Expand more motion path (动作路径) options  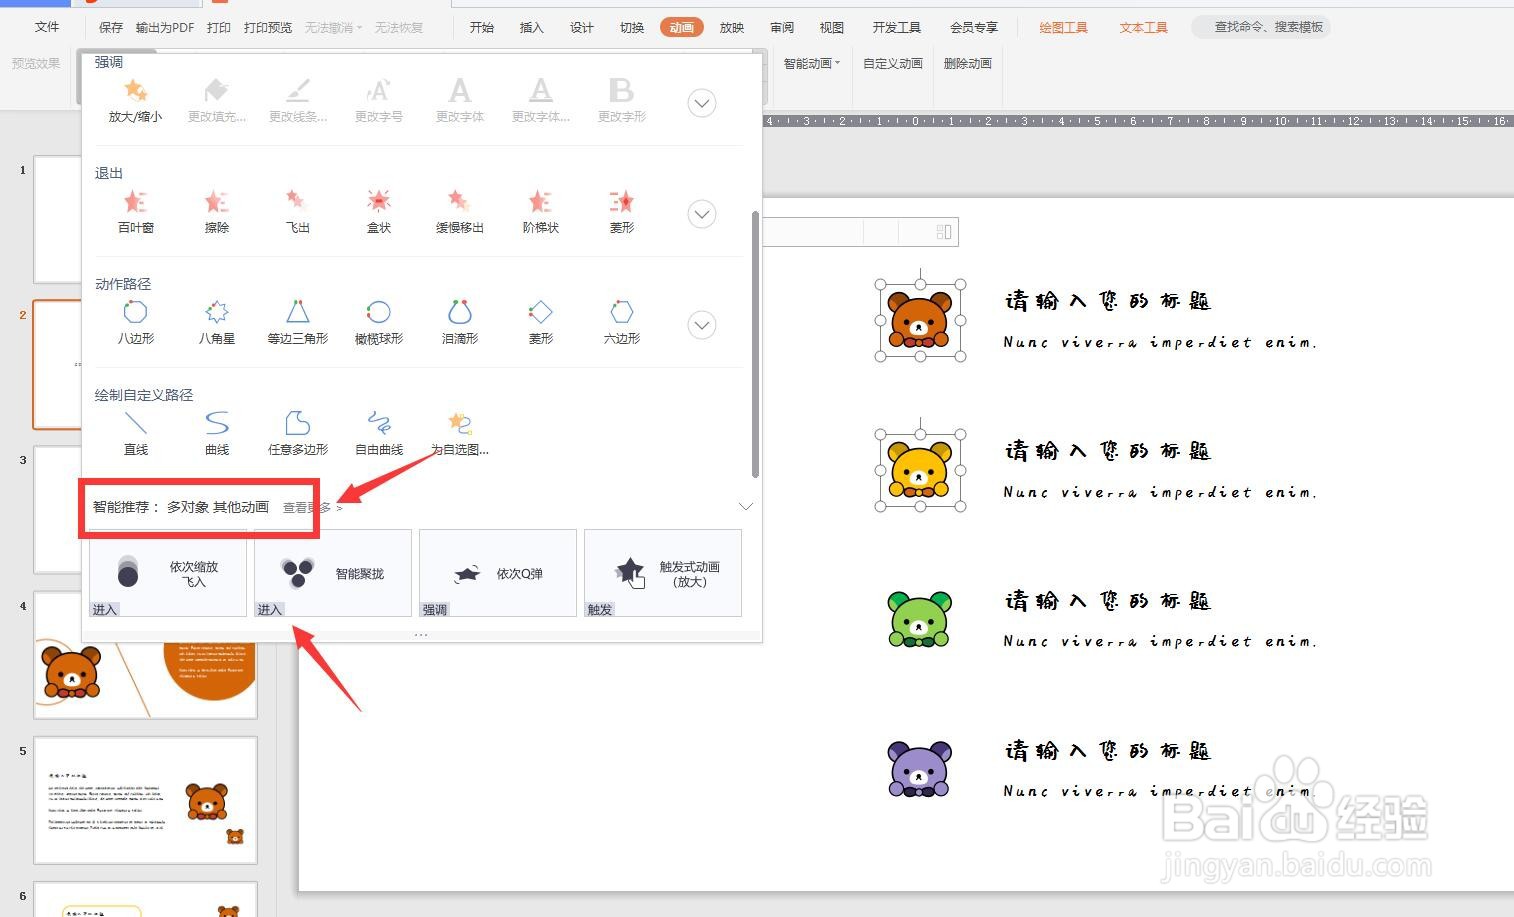coord(702,325)
